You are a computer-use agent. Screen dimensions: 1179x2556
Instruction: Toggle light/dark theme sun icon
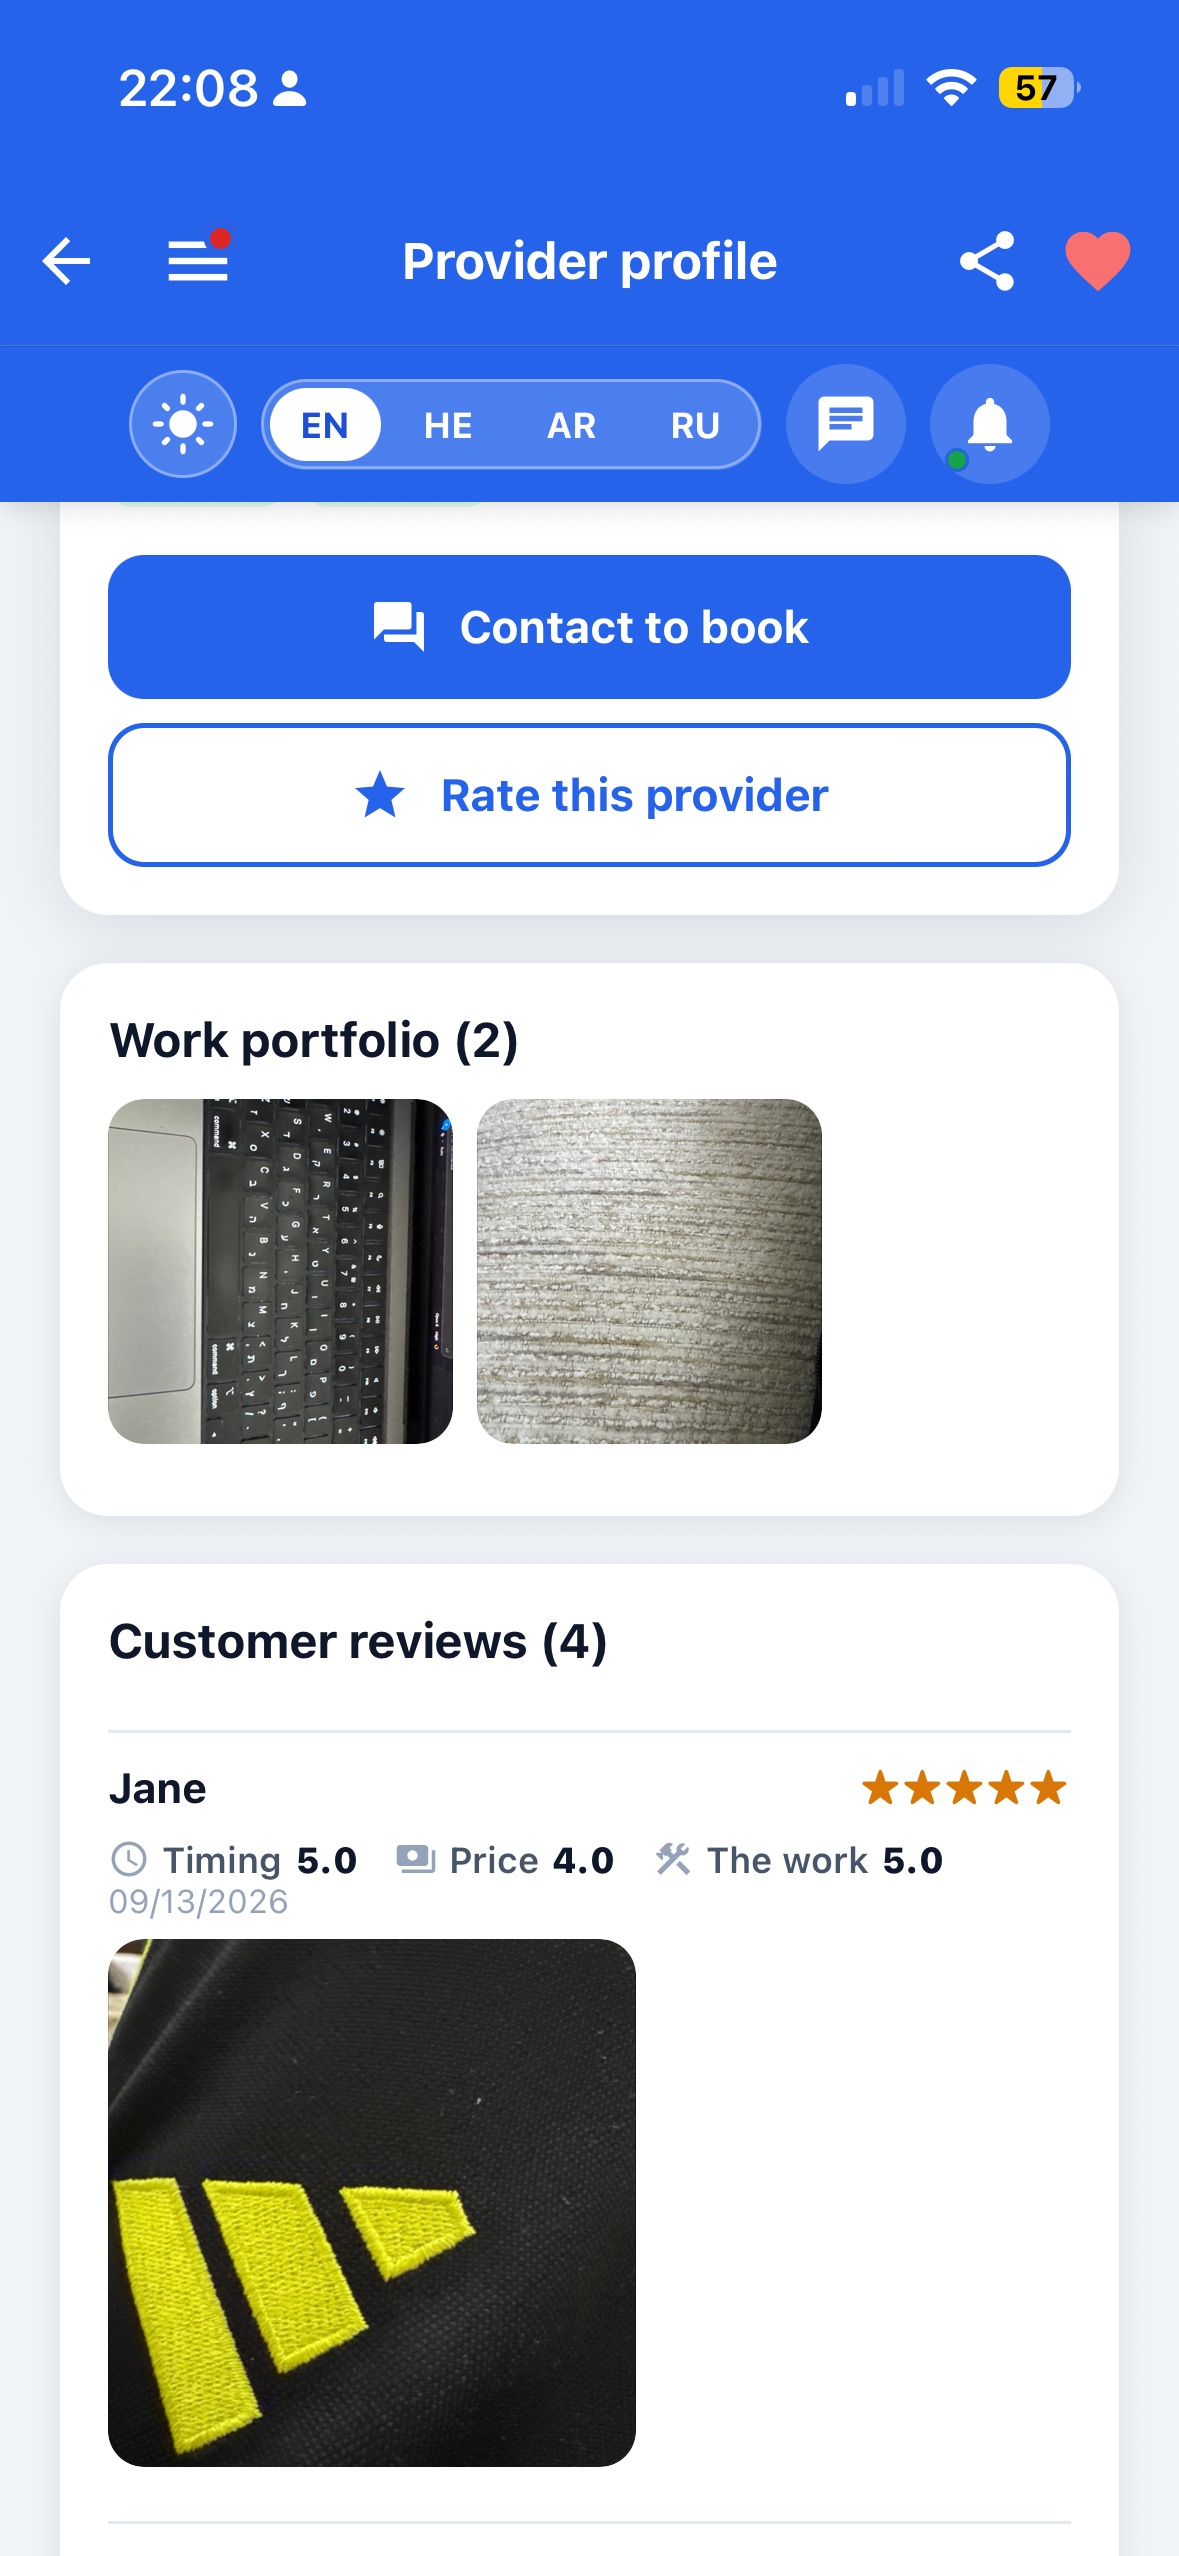(x=183, y=424)
